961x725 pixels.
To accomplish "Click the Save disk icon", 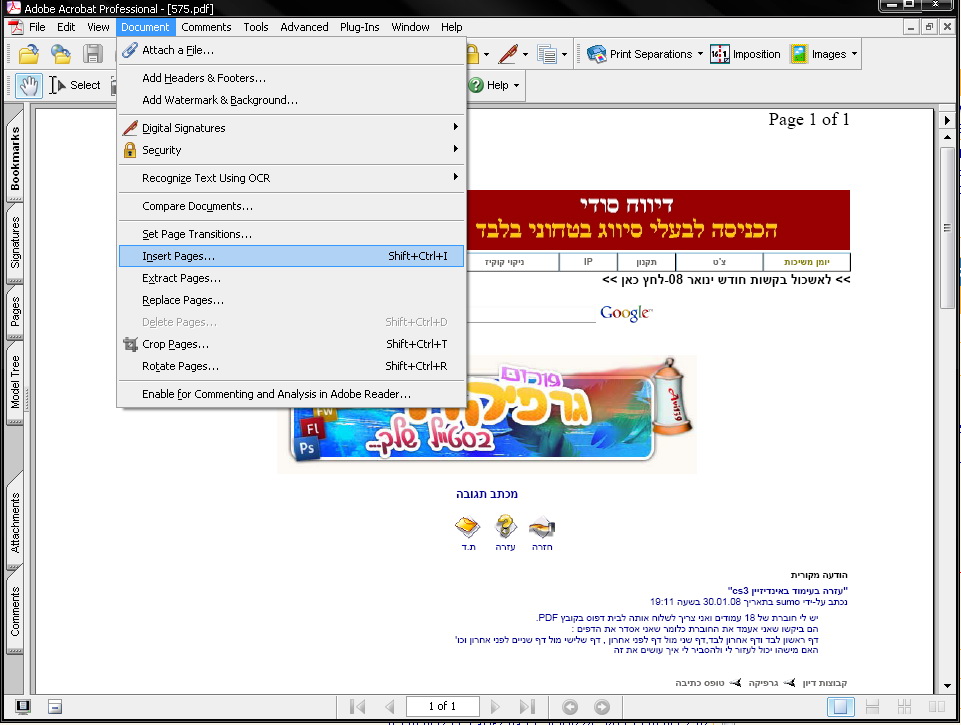I will pos(93,54).
